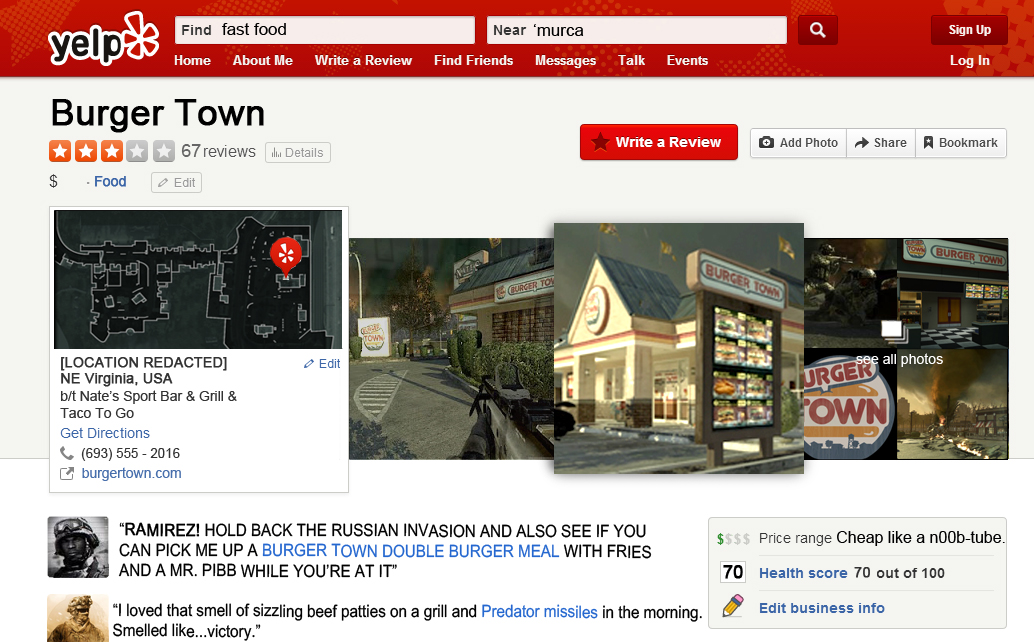
Task: Open the Talk section
Action: tap(631, 61)
